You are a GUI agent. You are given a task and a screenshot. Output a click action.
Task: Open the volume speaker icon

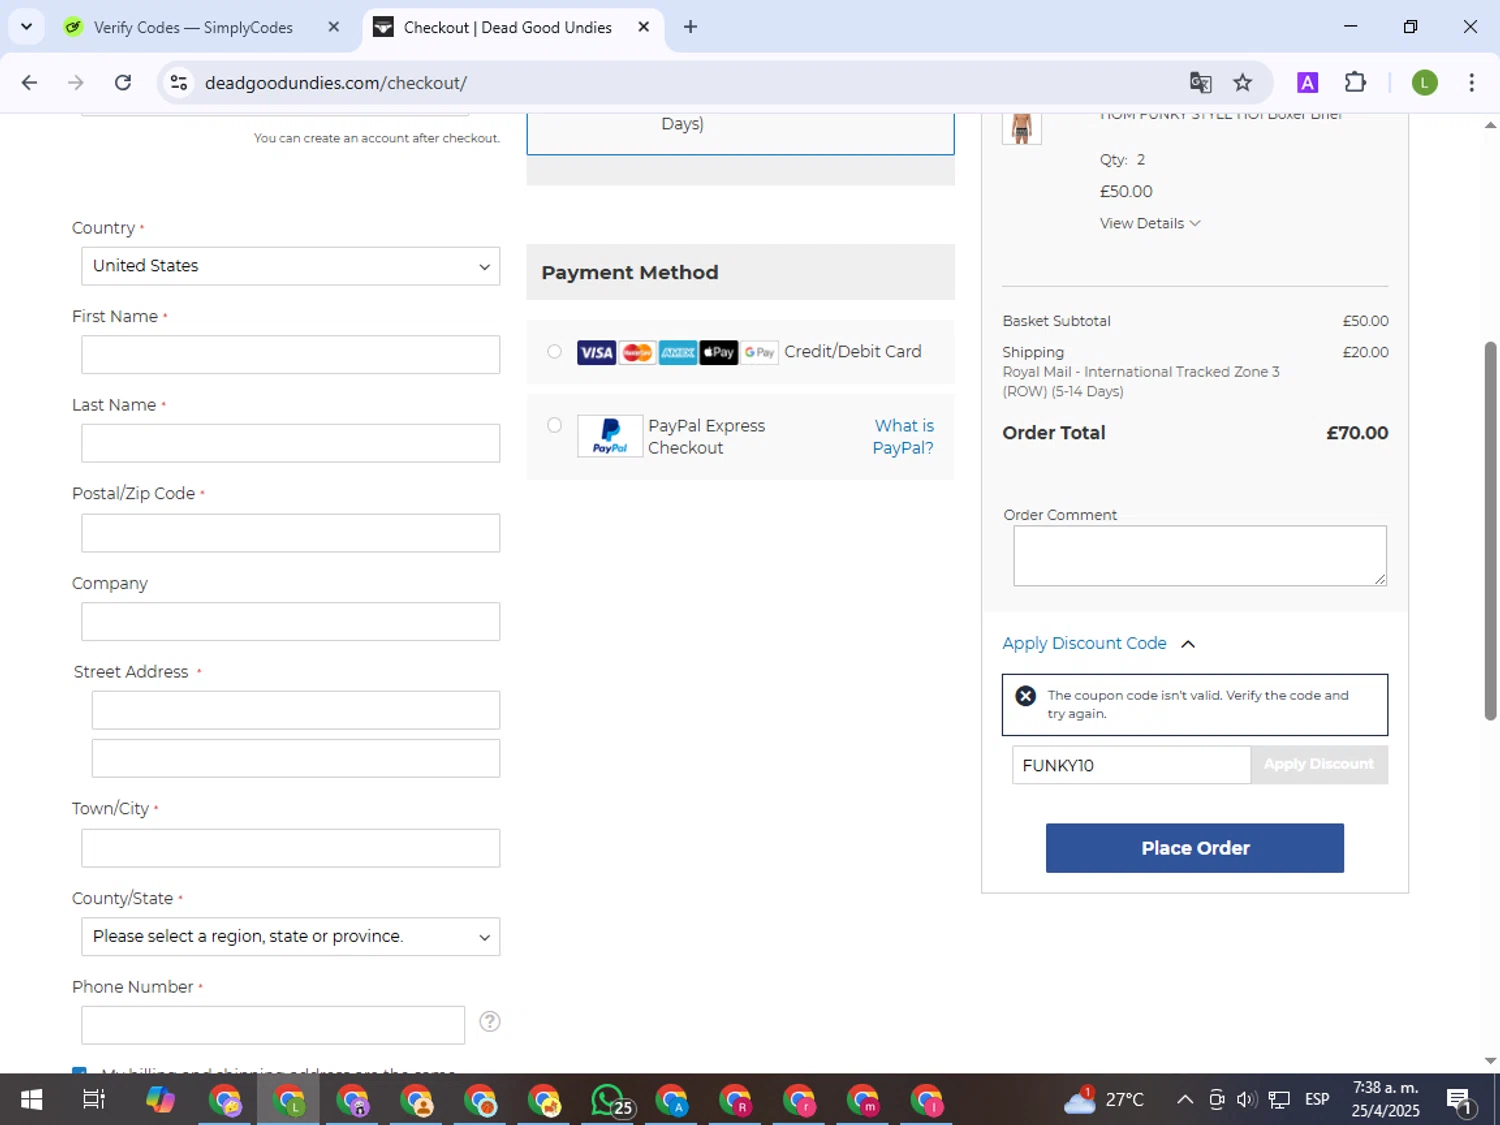pos(1246,1100)
